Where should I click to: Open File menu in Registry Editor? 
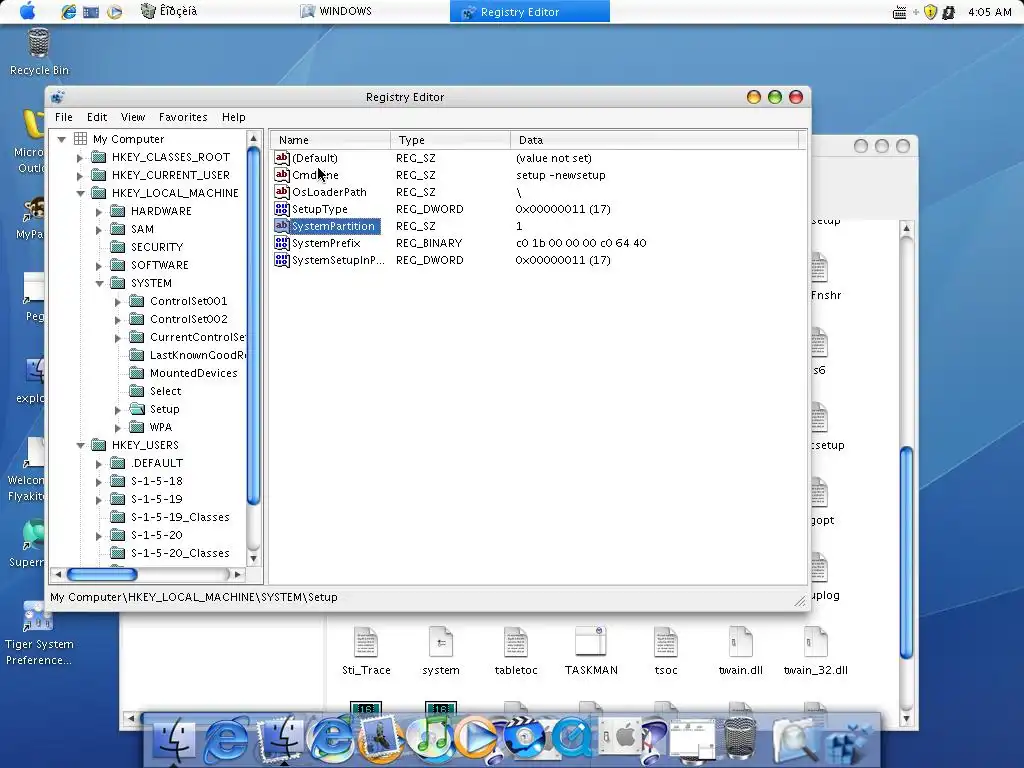(63, 117)
